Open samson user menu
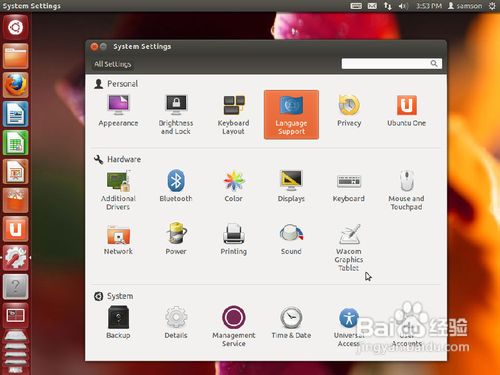The image size is (500, 375). pyautogui.click(x=465, y=6)
